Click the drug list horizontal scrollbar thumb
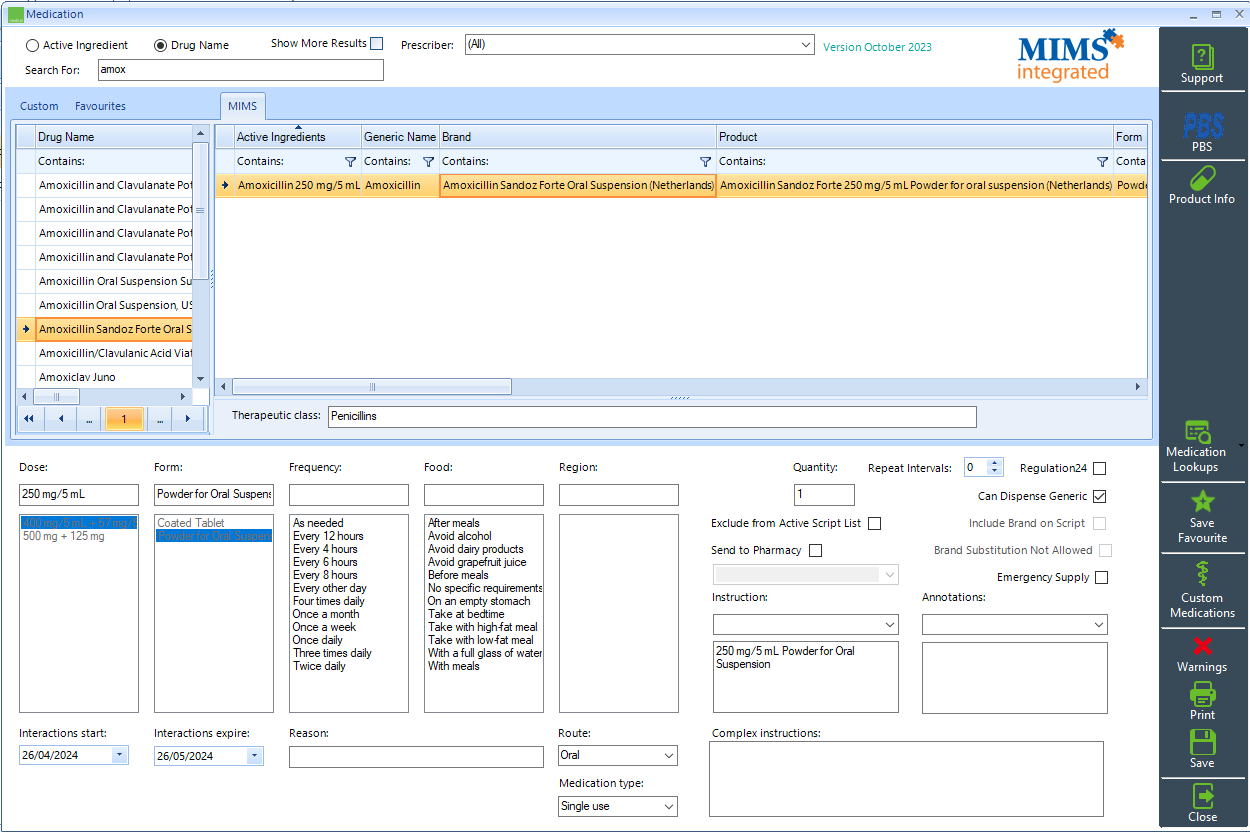The image size is (1250, 832). (x=56, y=396)
